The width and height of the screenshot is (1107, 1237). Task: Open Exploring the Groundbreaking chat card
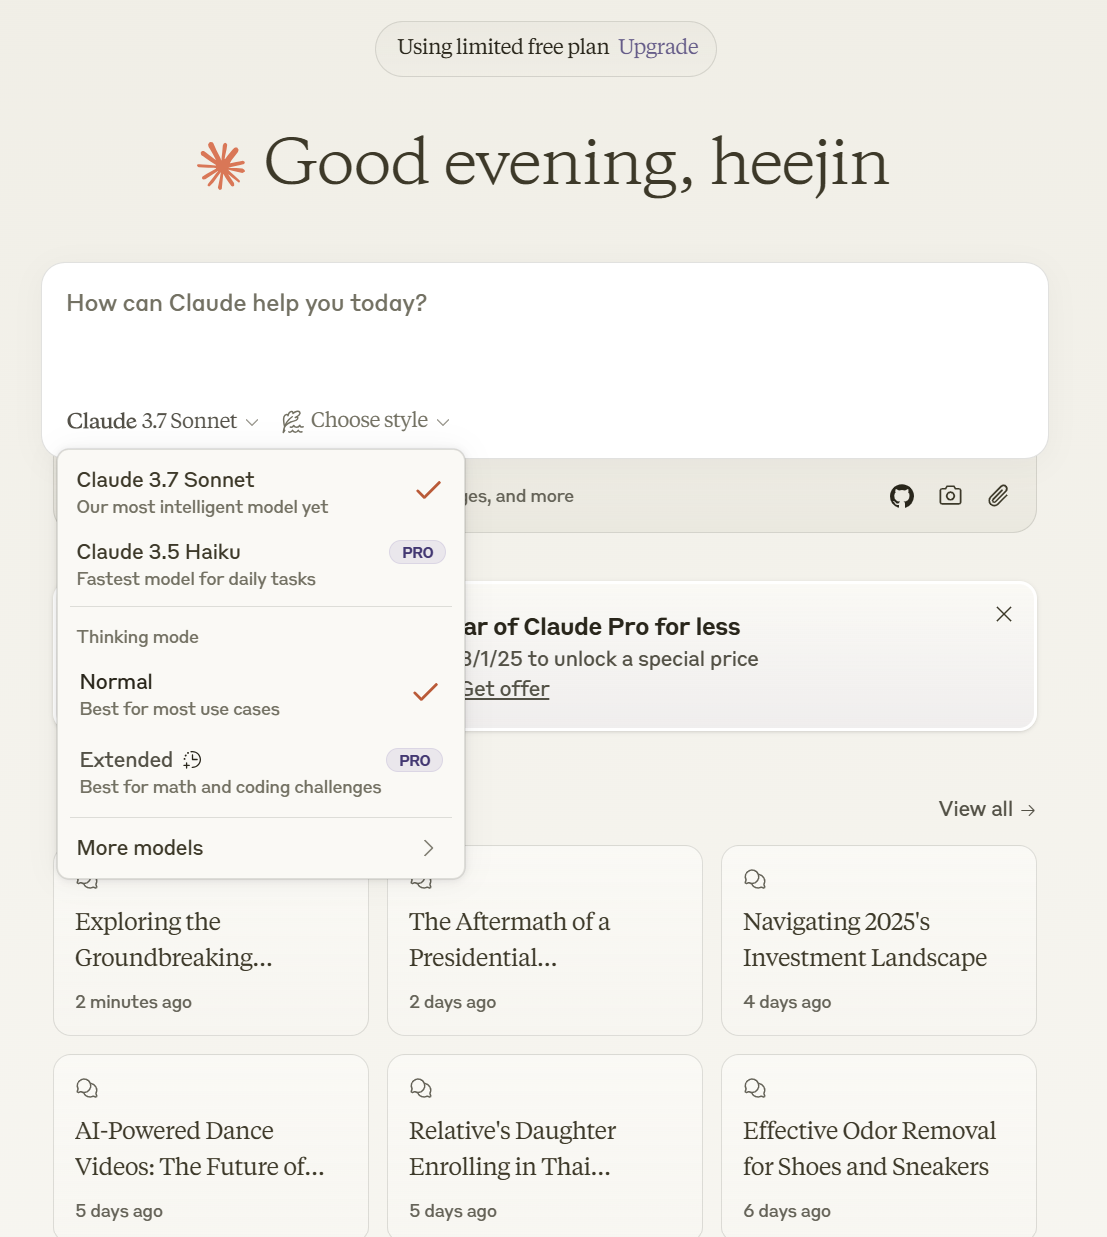pyautogui.click(x=211, y=940)
